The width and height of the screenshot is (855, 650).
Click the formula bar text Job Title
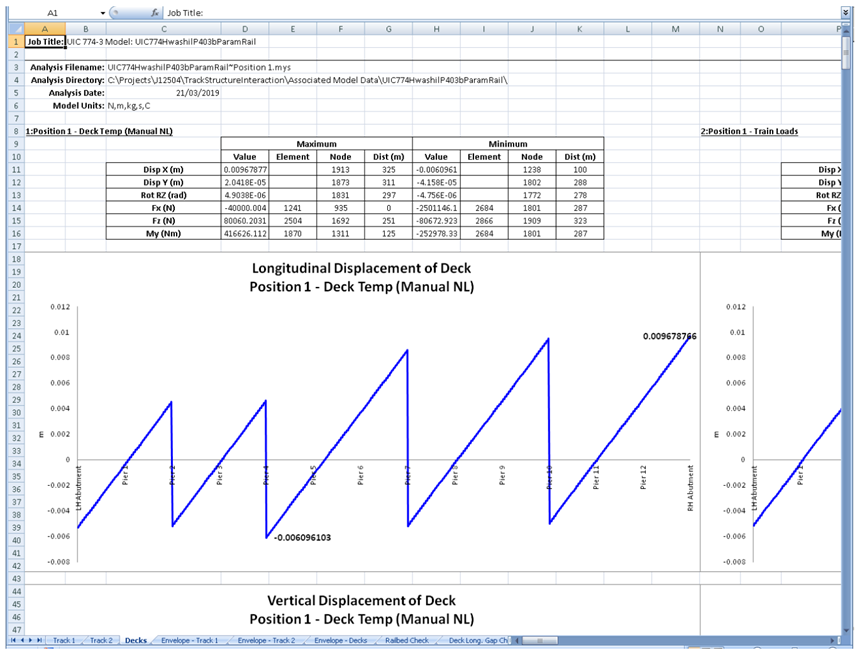pos(186,13)
